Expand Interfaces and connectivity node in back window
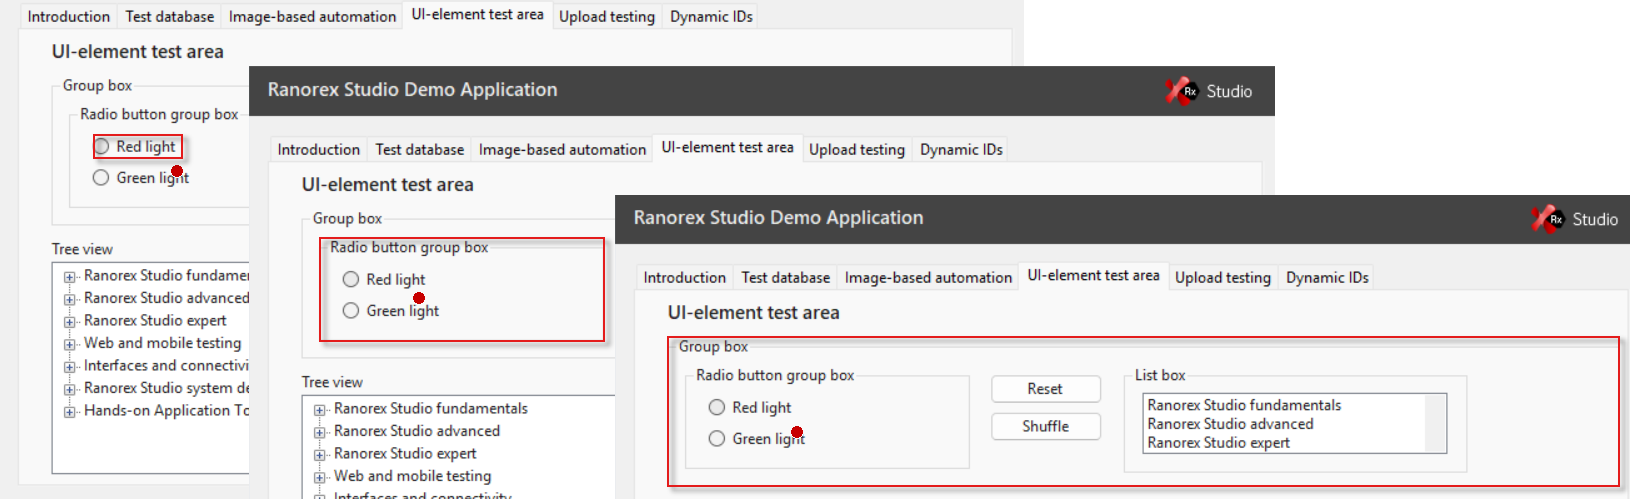 [x=70, y=366]
